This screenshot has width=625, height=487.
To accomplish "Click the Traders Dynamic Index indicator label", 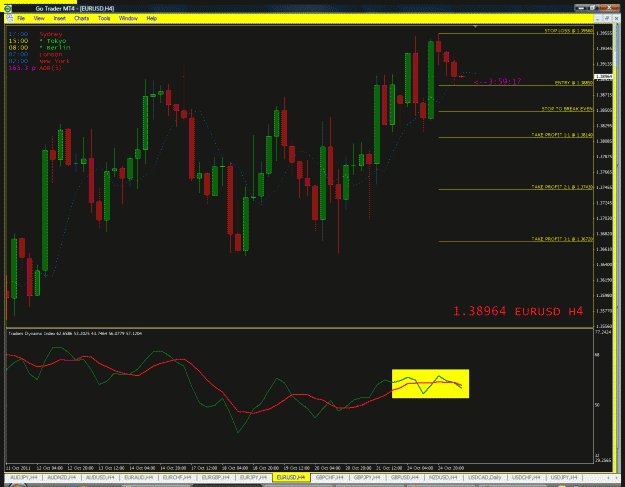I will (x=75, y=333).
